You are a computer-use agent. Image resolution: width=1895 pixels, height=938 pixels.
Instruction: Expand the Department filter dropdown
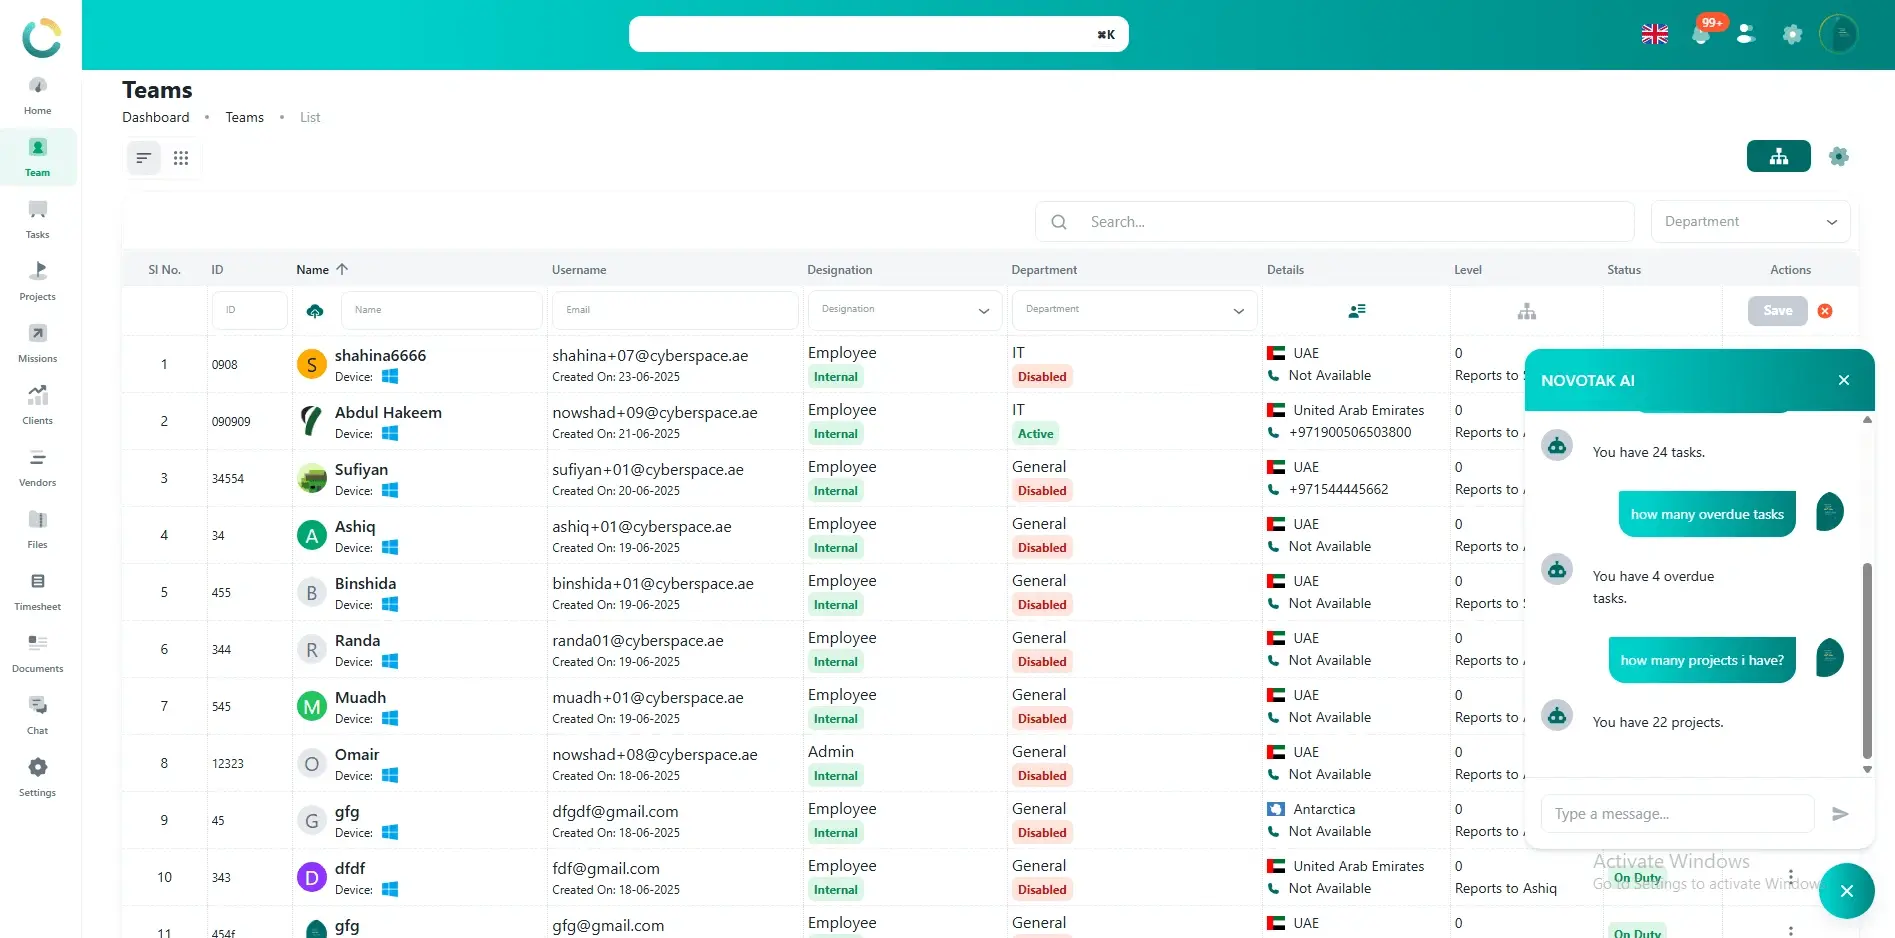pos(1749,222)
